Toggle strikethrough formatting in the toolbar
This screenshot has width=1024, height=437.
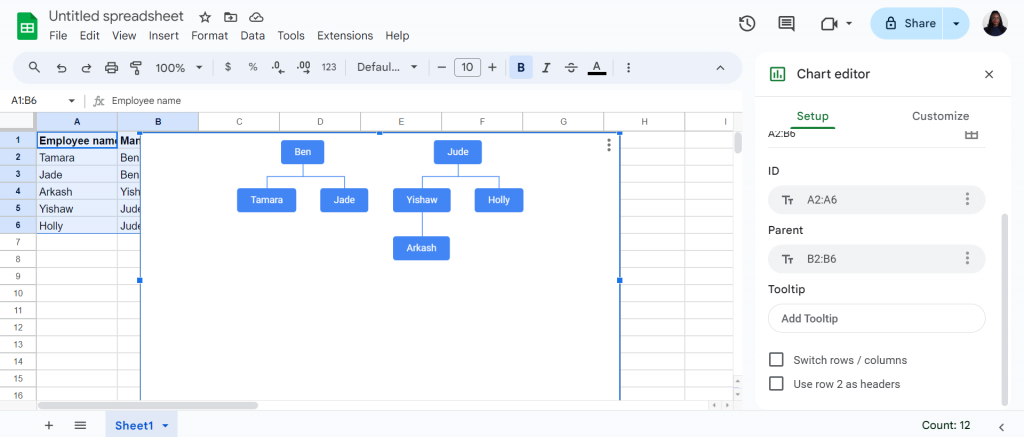point(571,67)
